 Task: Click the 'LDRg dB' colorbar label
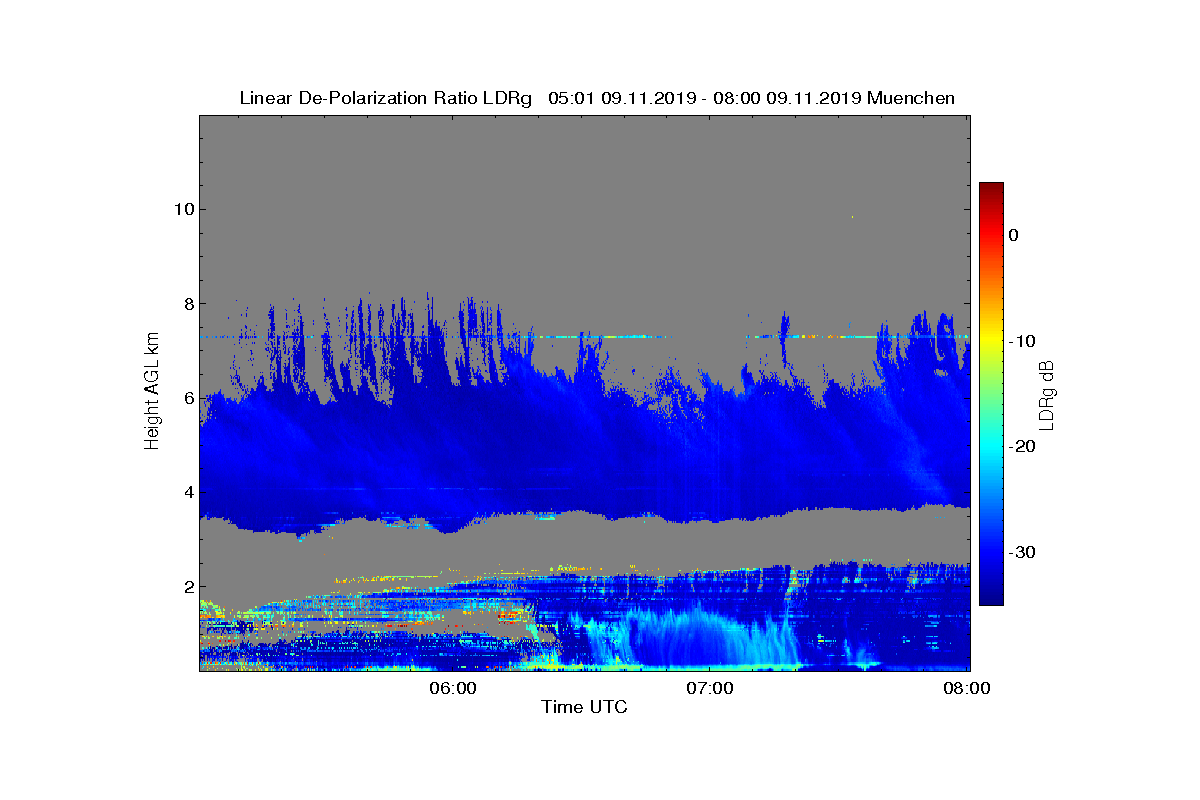(x=1047, y=394)
